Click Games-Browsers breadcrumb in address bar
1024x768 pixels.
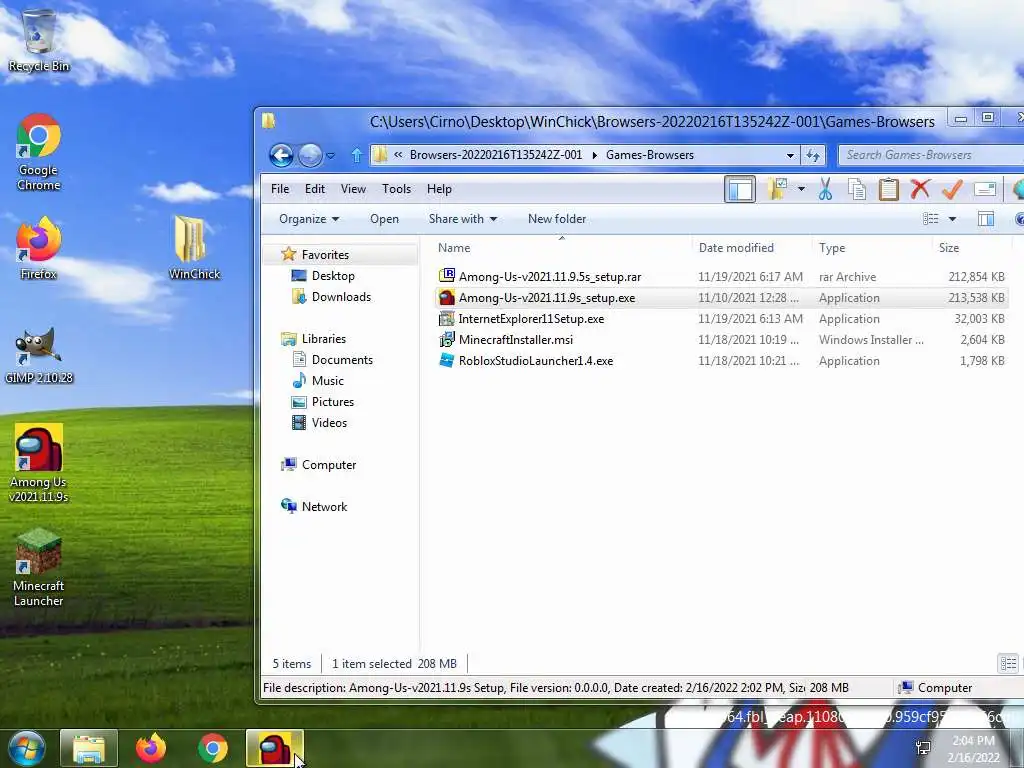[650, 155]
